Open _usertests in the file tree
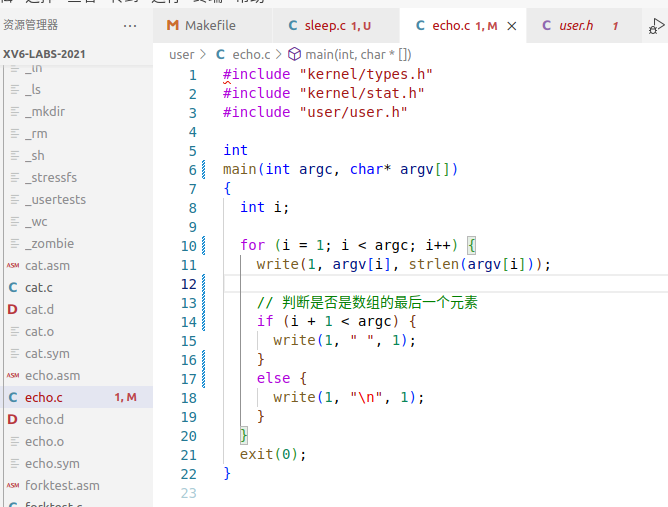 tap(56, 199)
